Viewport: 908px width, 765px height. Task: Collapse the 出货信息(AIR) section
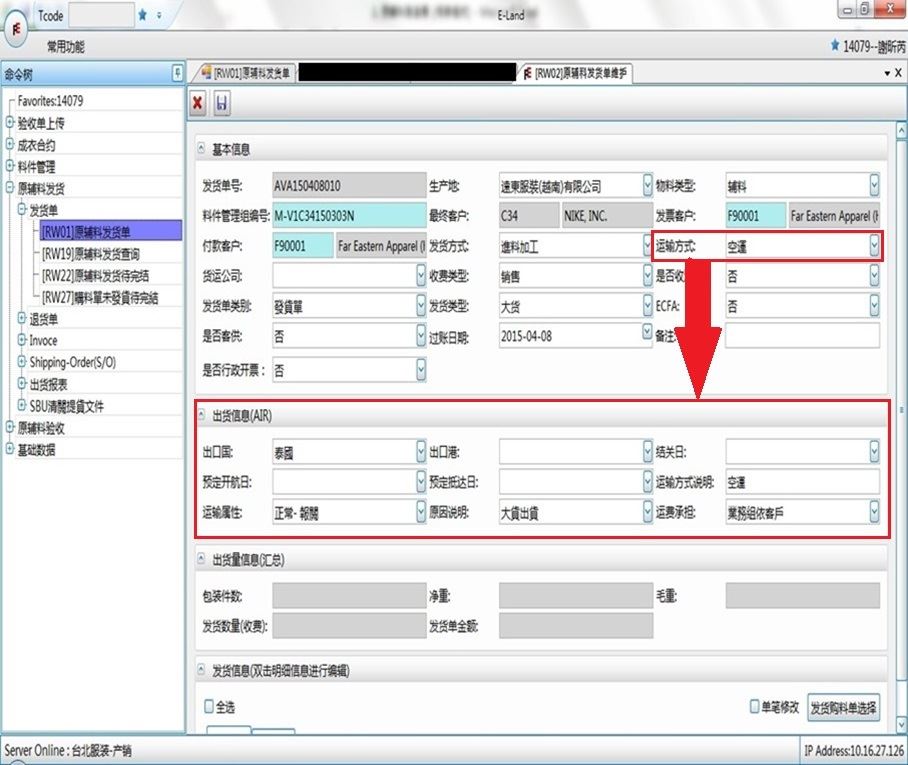[x=201, y=415]
